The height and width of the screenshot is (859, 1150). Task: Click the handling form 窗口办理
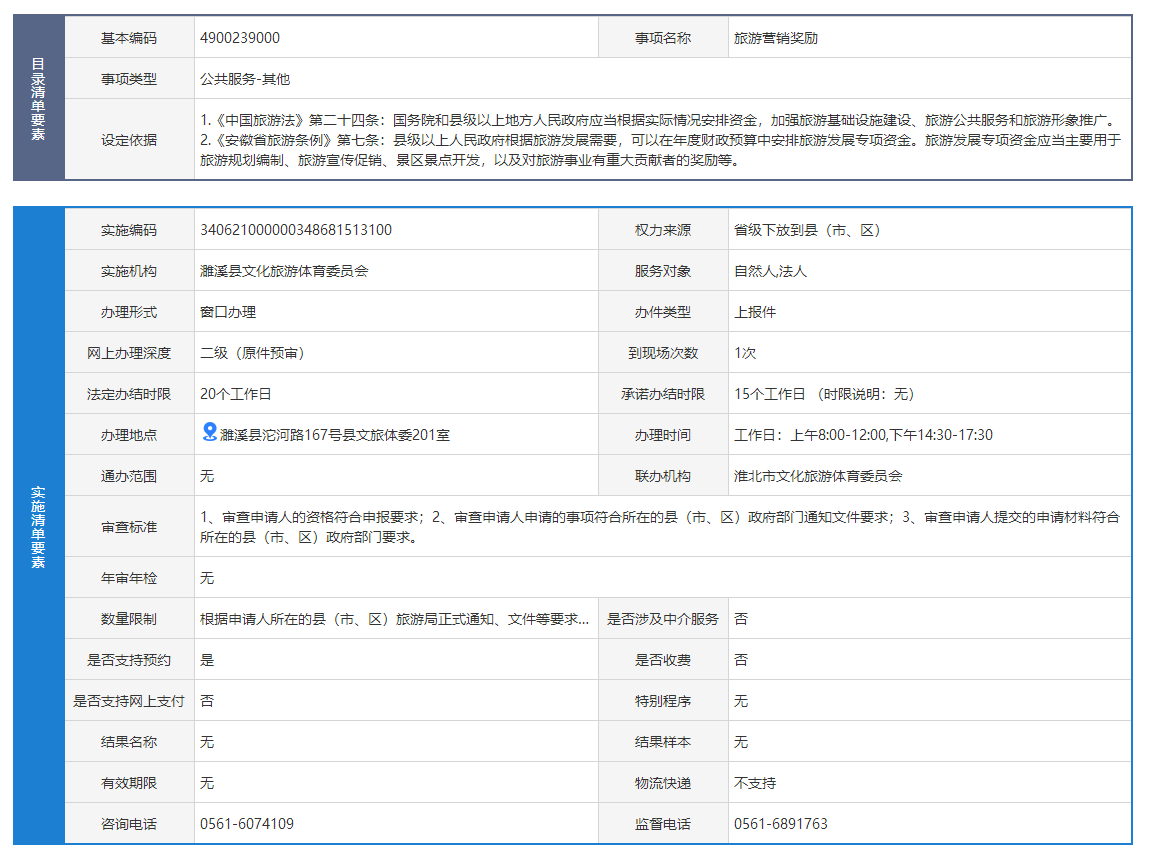[x=228, y=312]
